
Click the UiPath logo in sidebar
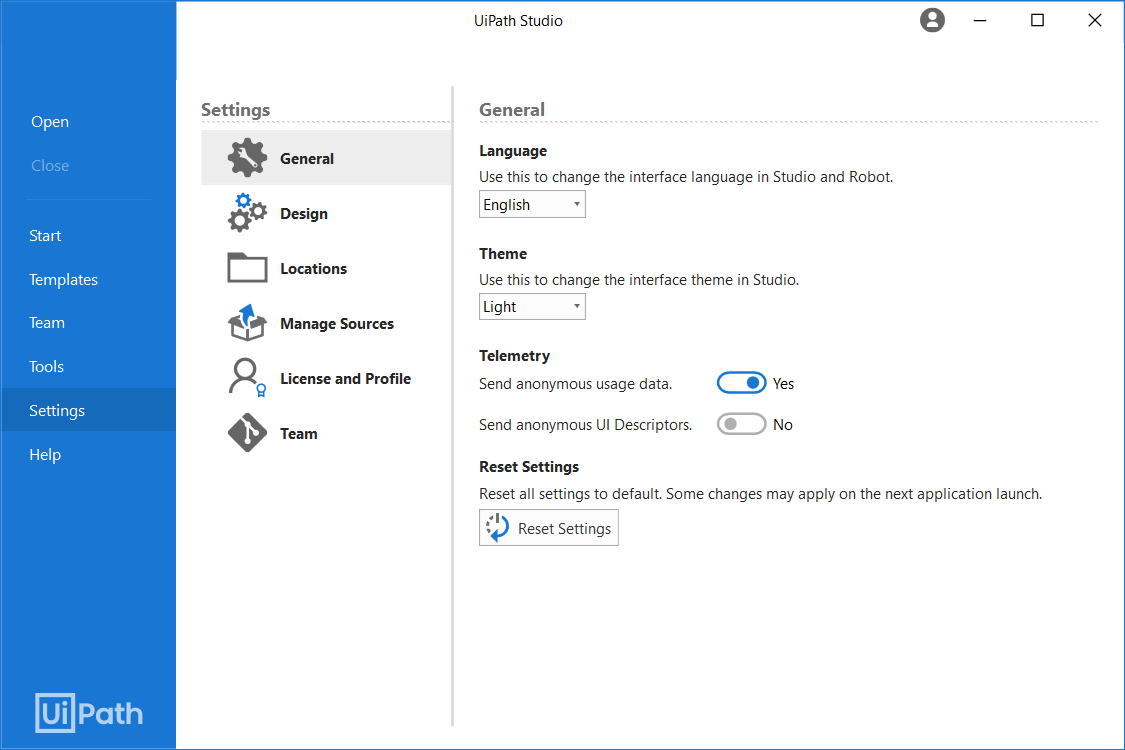pyautogui.click(x=89, y=713)
